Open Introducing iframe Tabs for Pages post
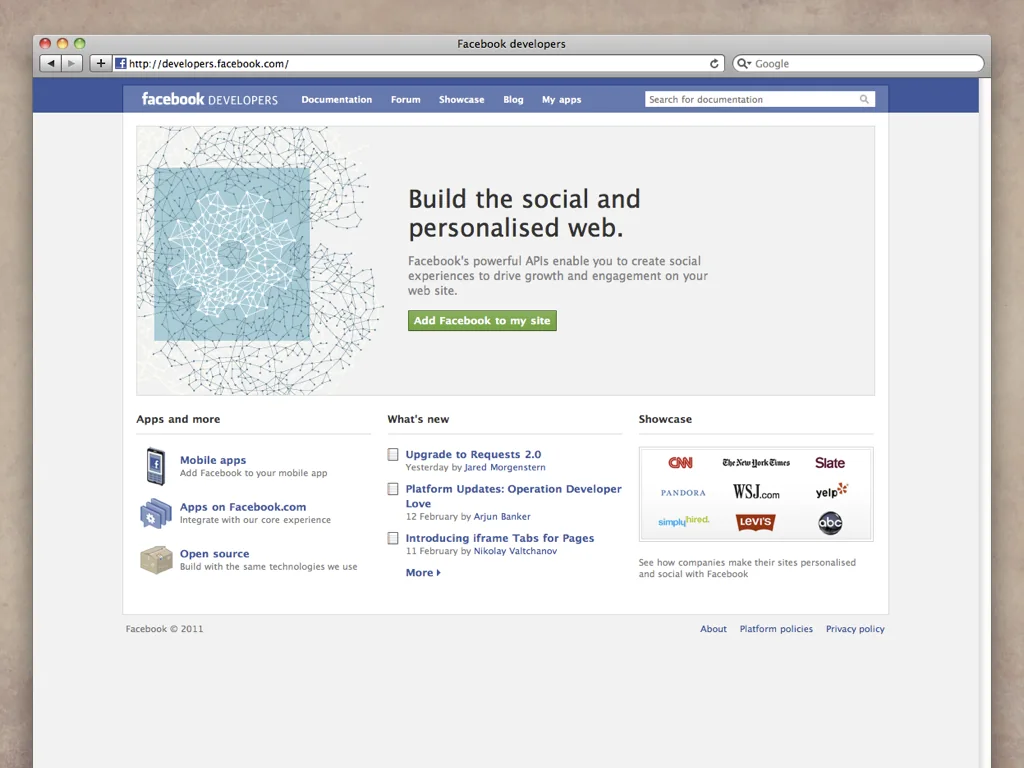 [x=500, y=538]
